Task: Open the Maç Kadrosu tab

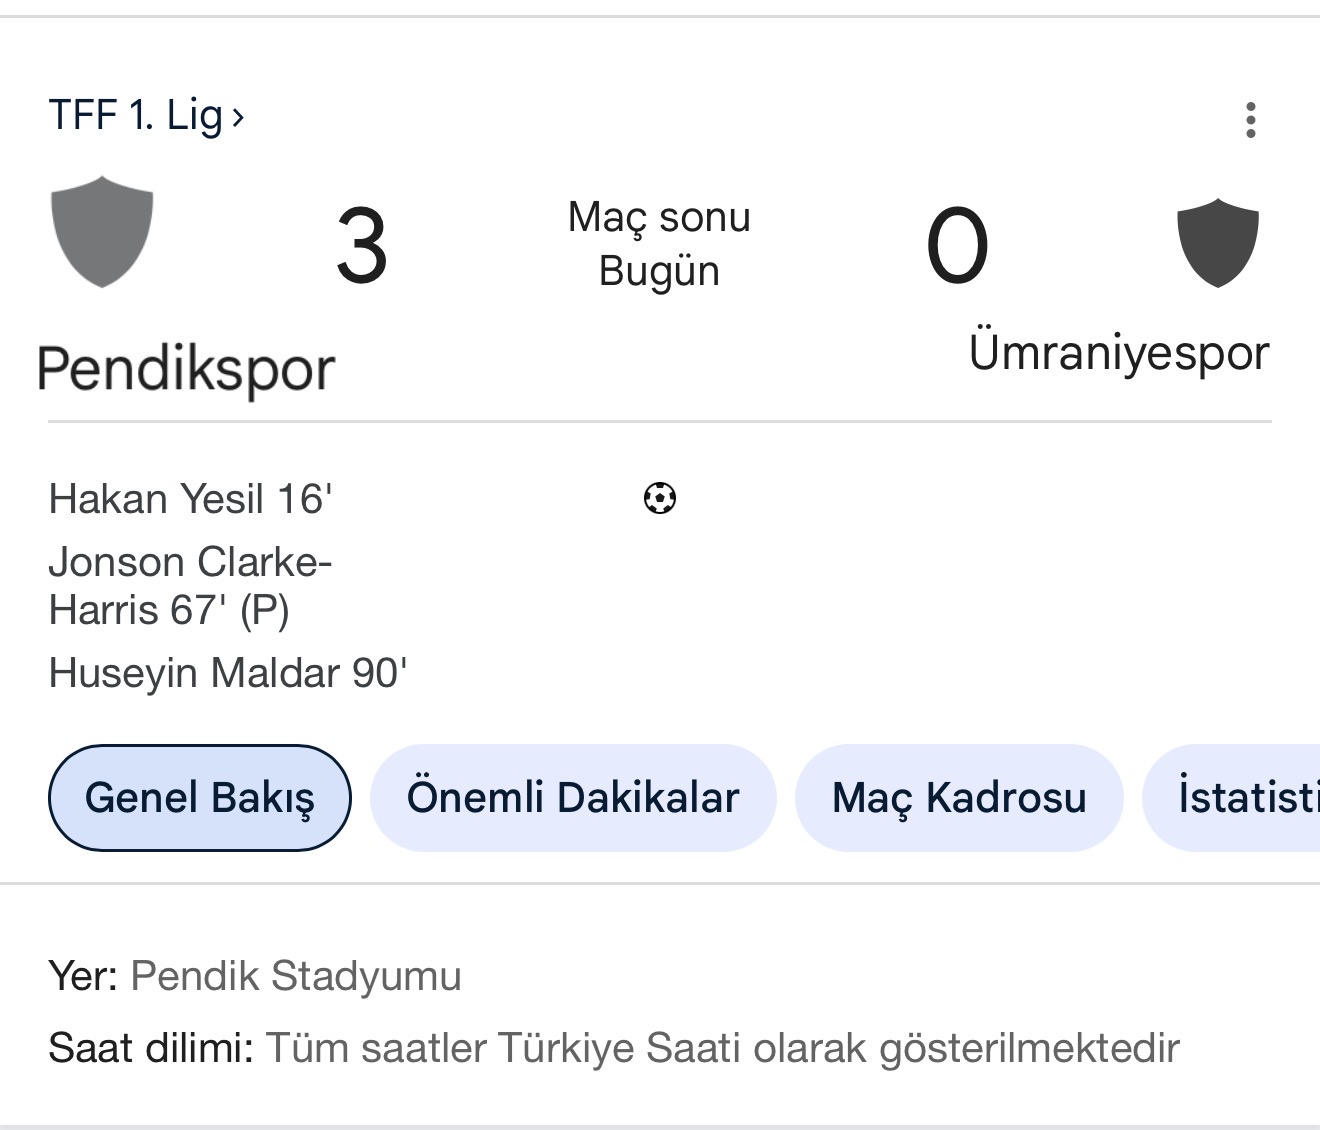Action: tap(959, 798)
